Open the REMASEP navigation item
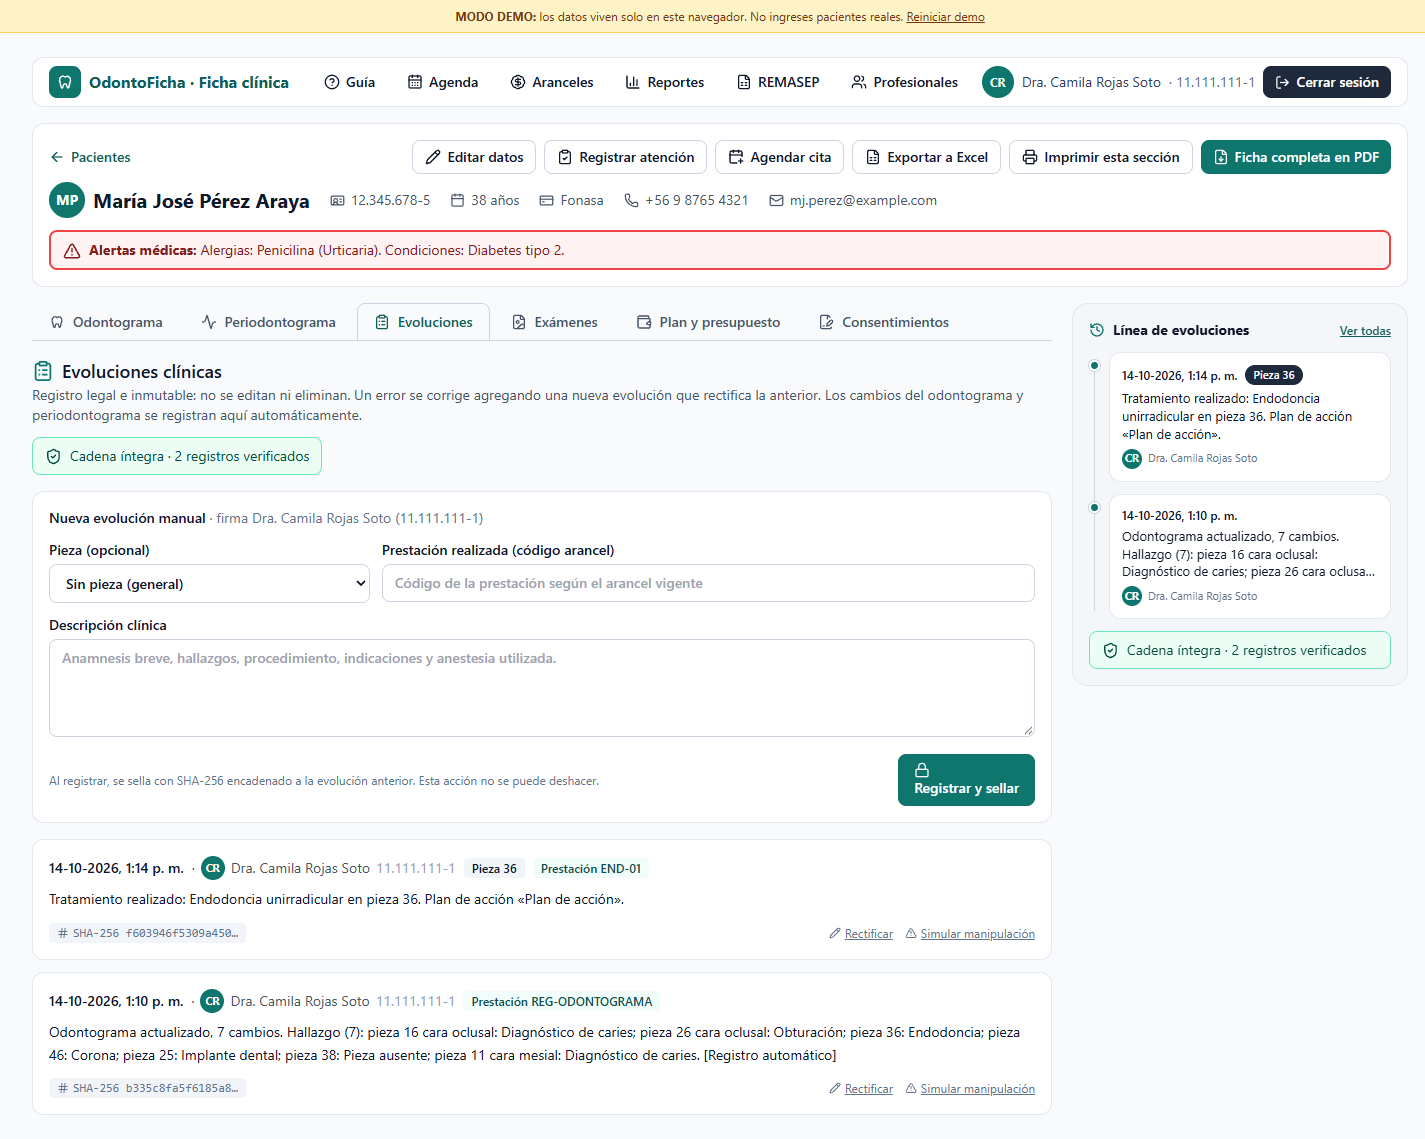1425x1139 pixels. pos(778,82)
